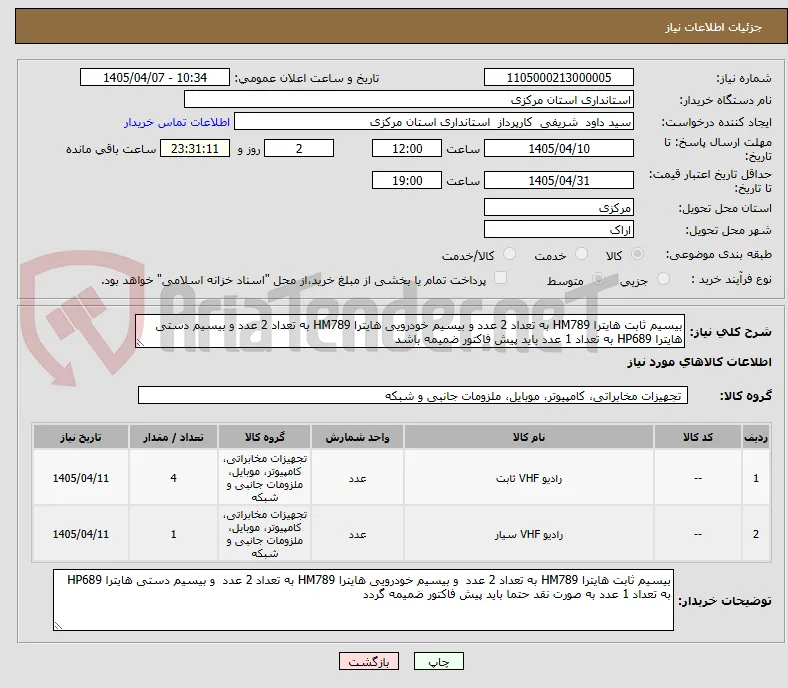This screenshot has height=688, width=788.
Task: Click the تعداد / مقدار column header
Action: 173,437
